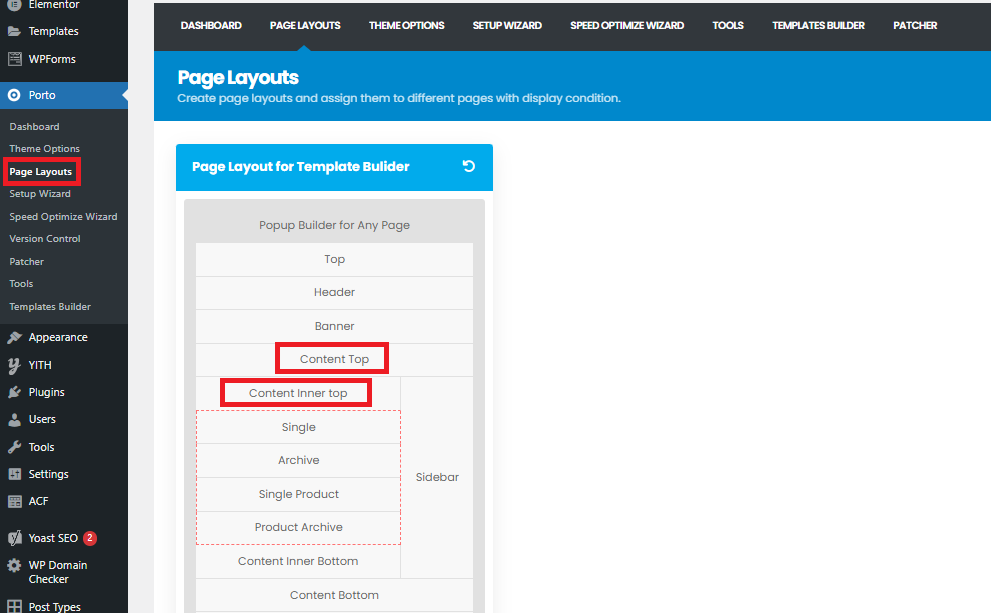This screenshot has width=991, height=613.
Task: Reset page layout with the refresh icon
Action: [468, 166]
